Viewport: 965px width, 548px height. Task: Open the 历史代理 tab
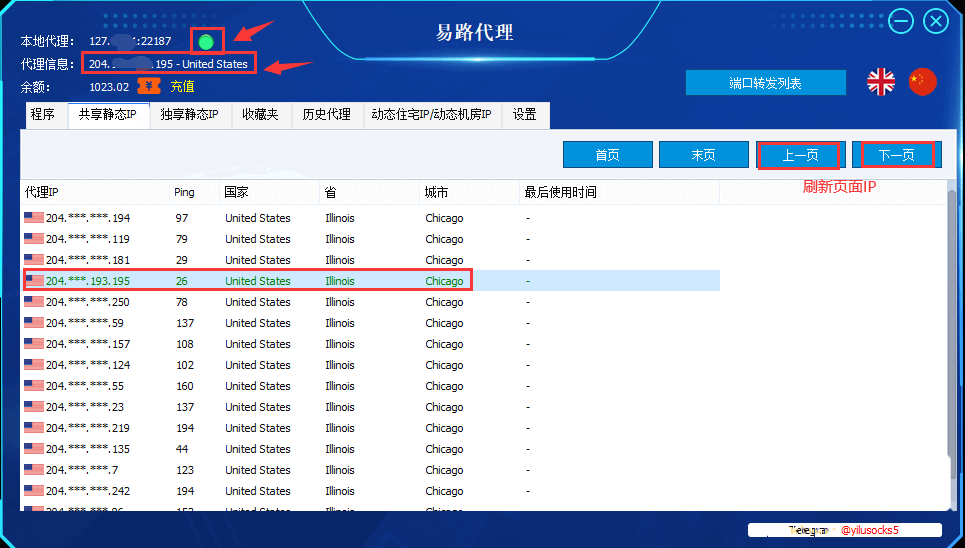click(327, 115)
